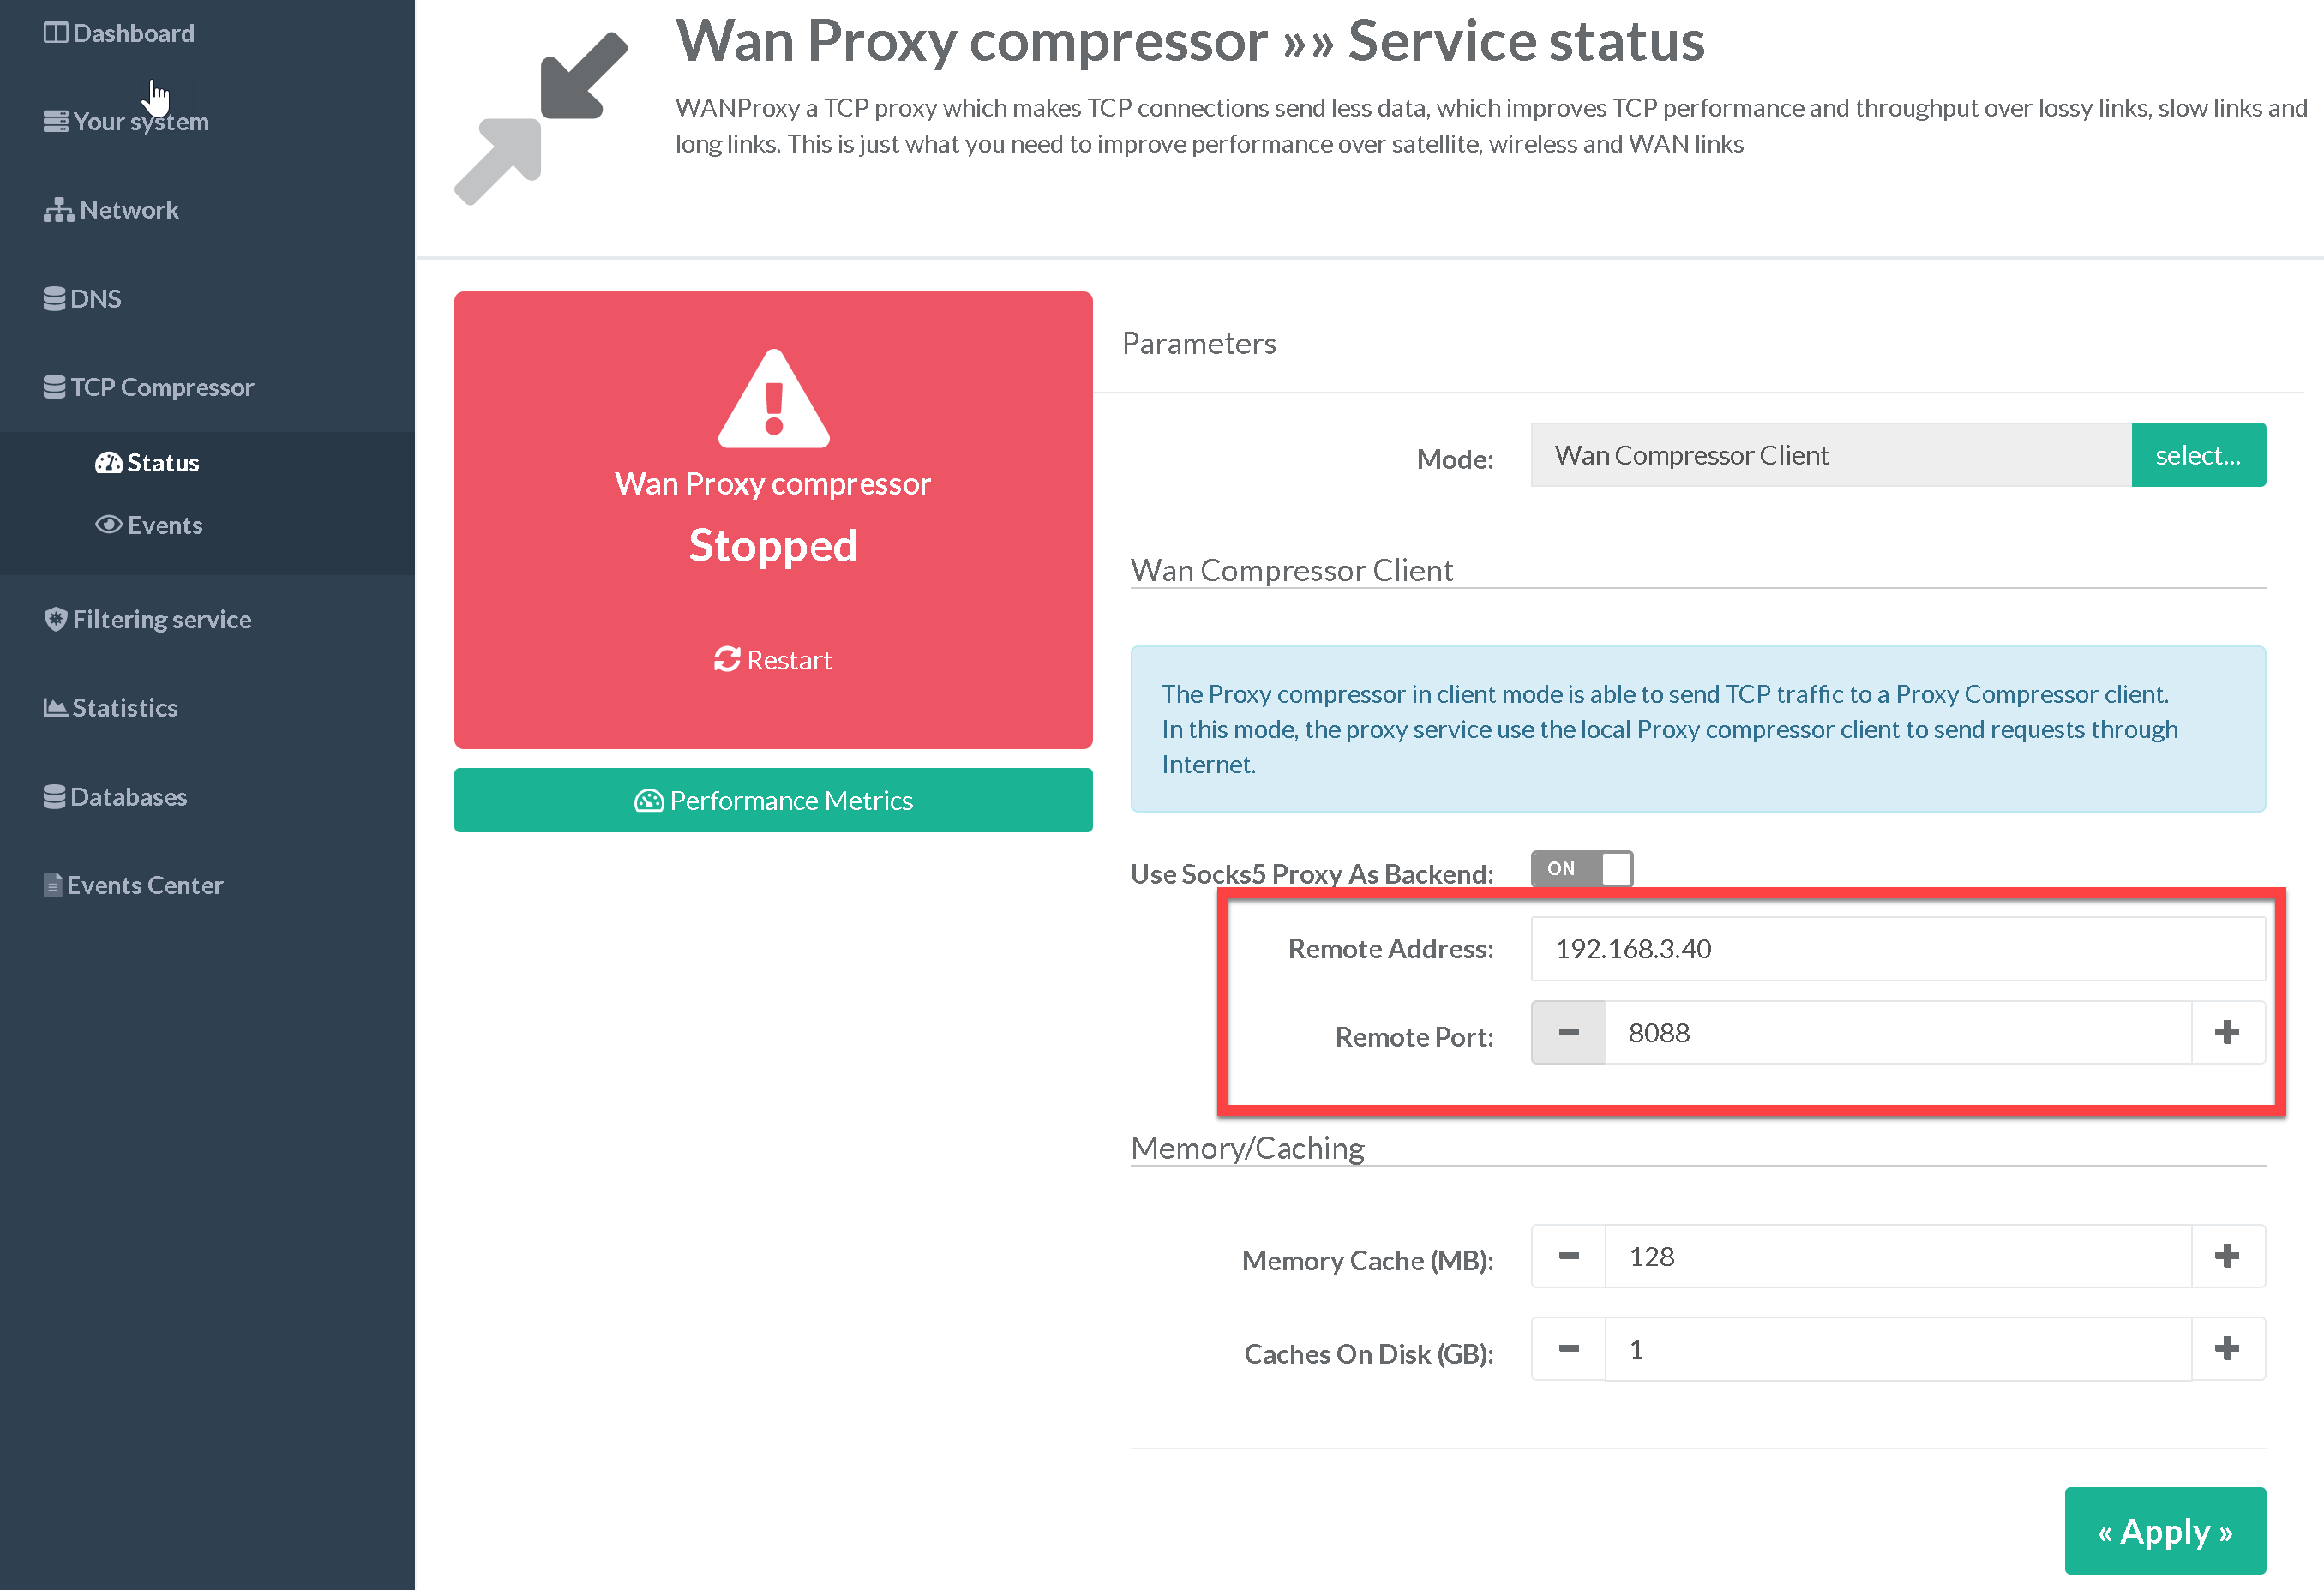Click into the Remote Address field
The width and height of the screenshot is (2324, 1590).
pyautogui.click(x=1896, y=948)
